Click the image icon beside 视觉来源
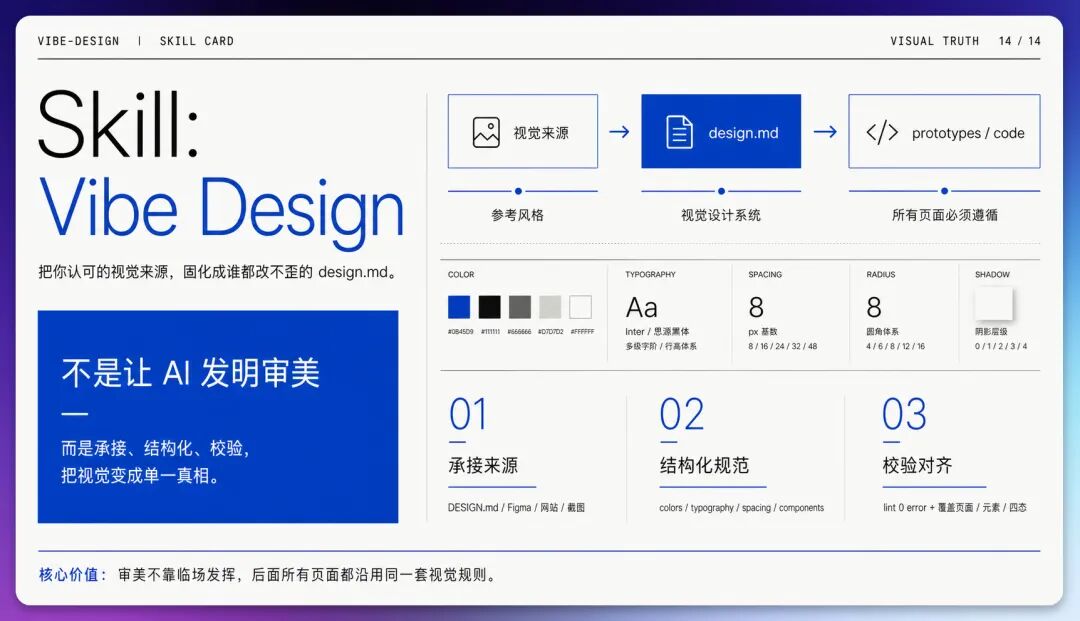Screen dimensions: 1080x621 click(x=486, y=132)
